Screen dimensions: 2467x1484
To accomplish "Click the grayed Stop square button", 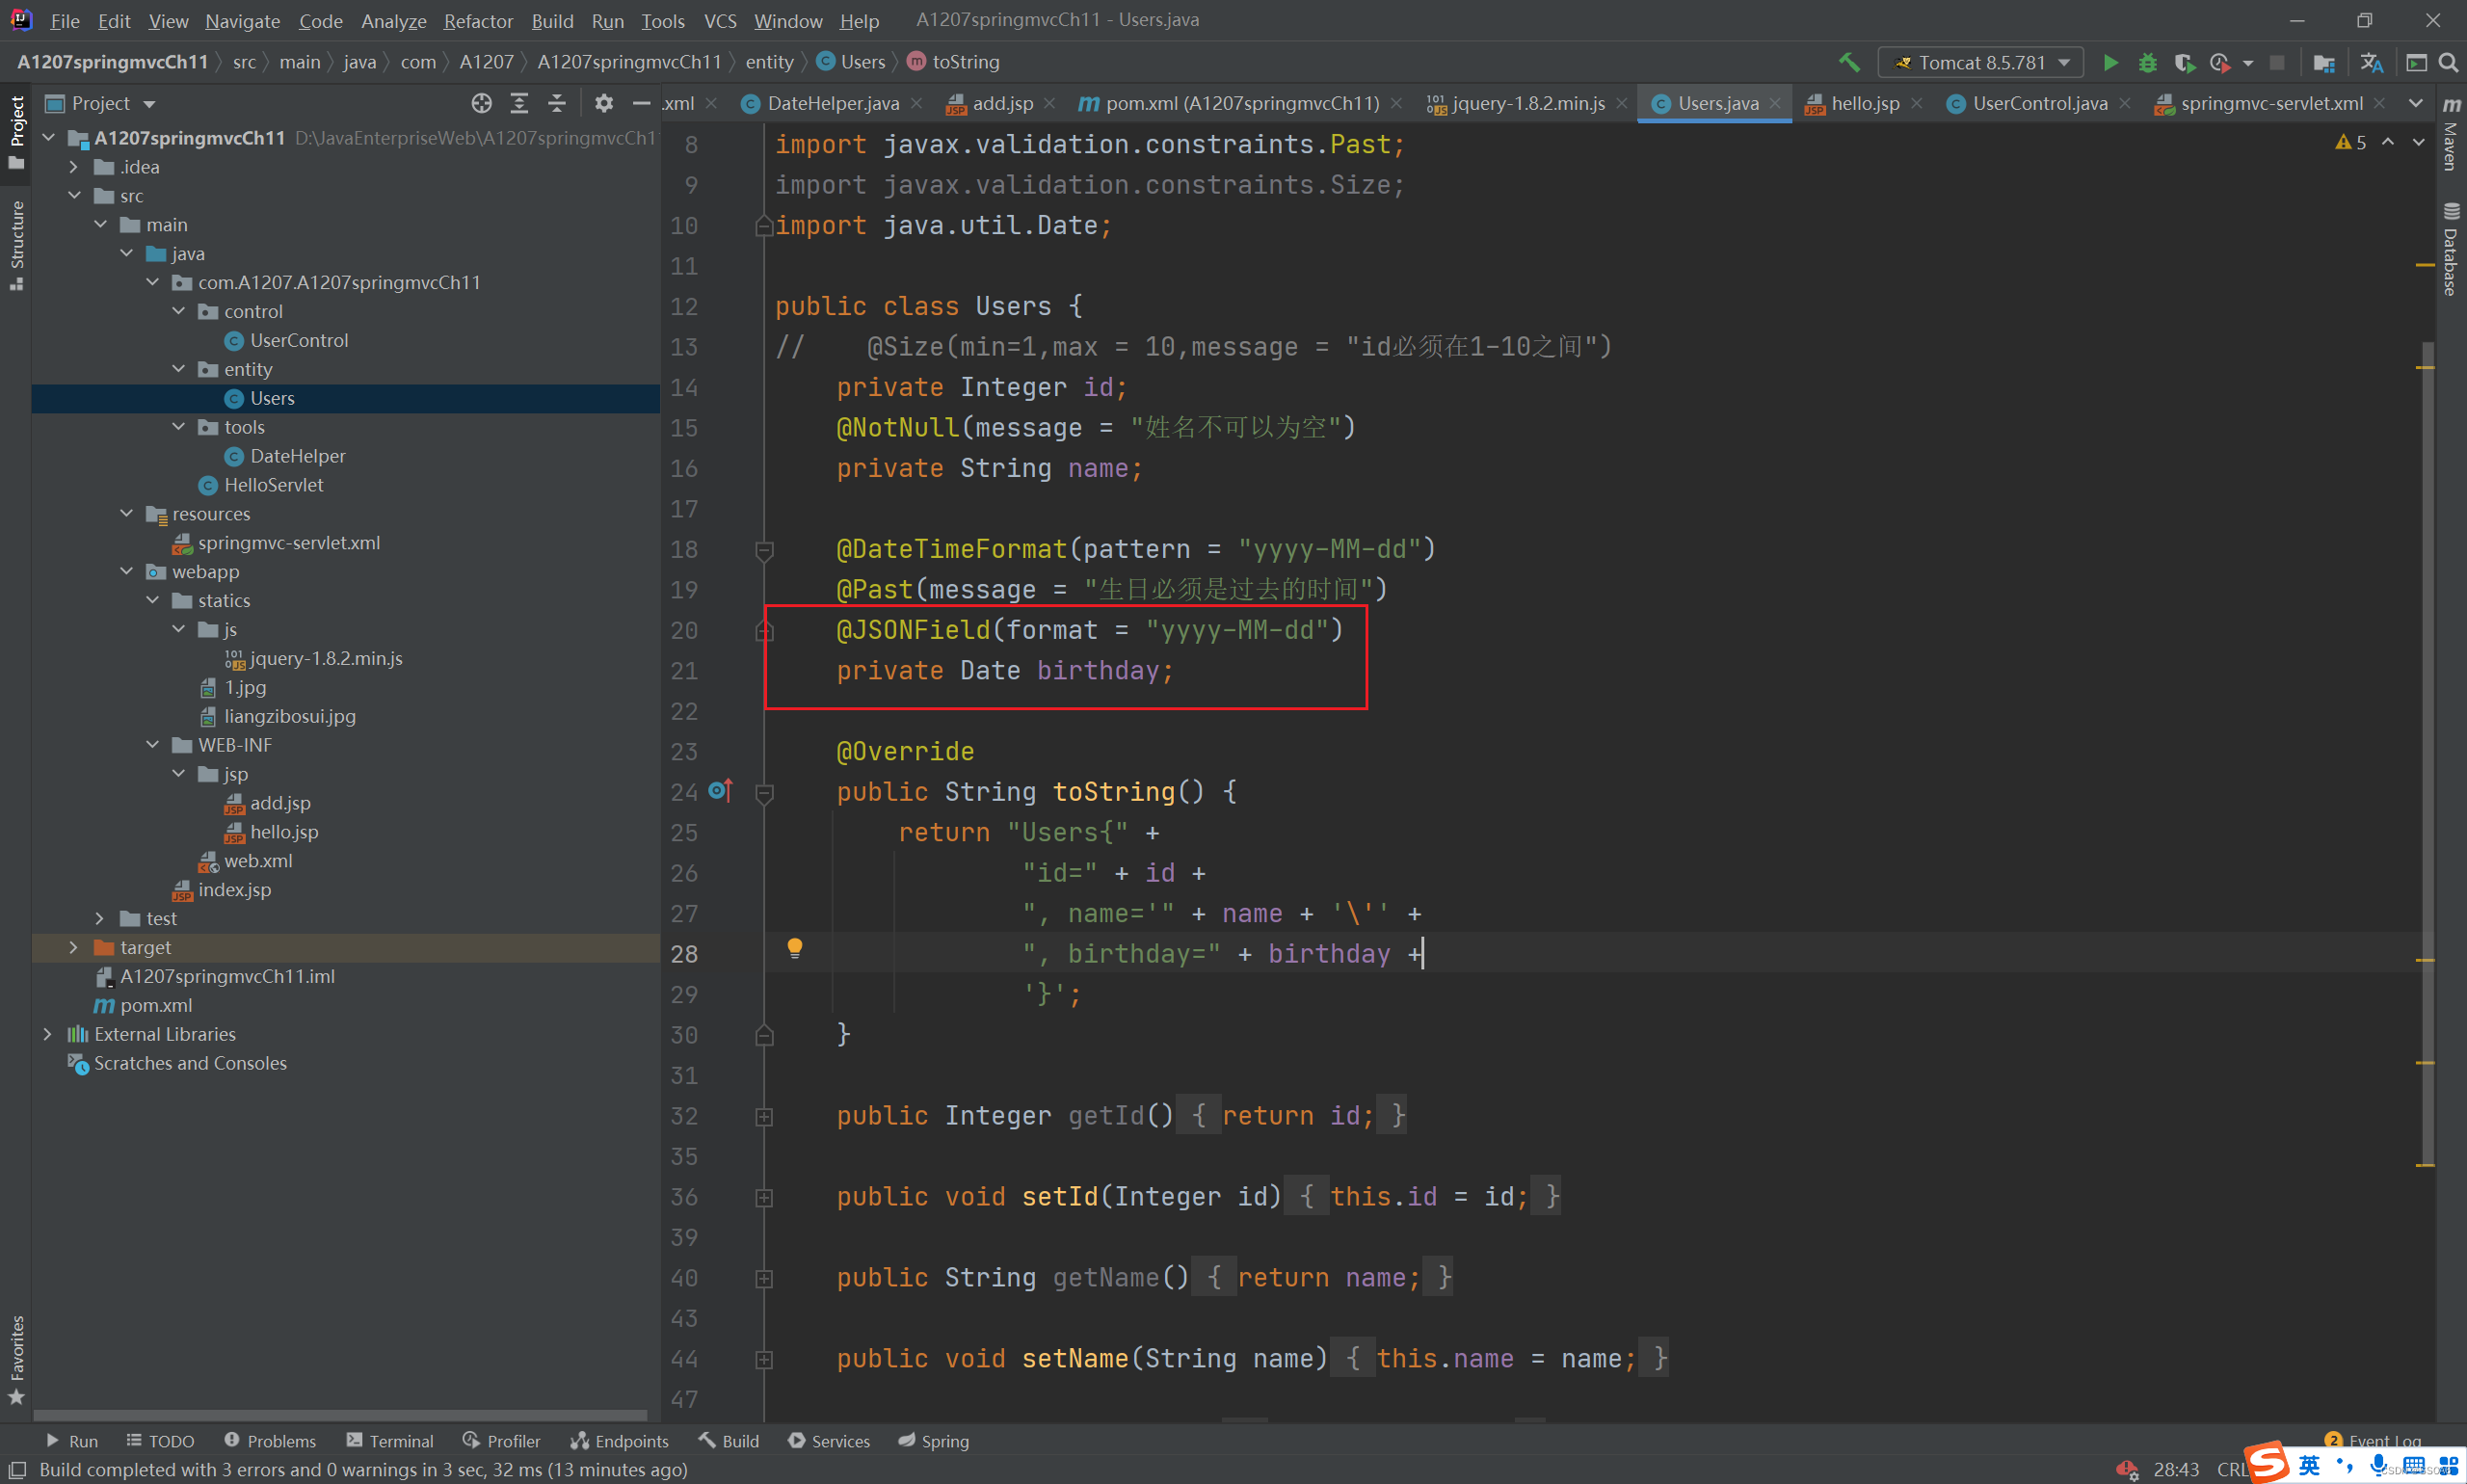I will click(2277, 62).
